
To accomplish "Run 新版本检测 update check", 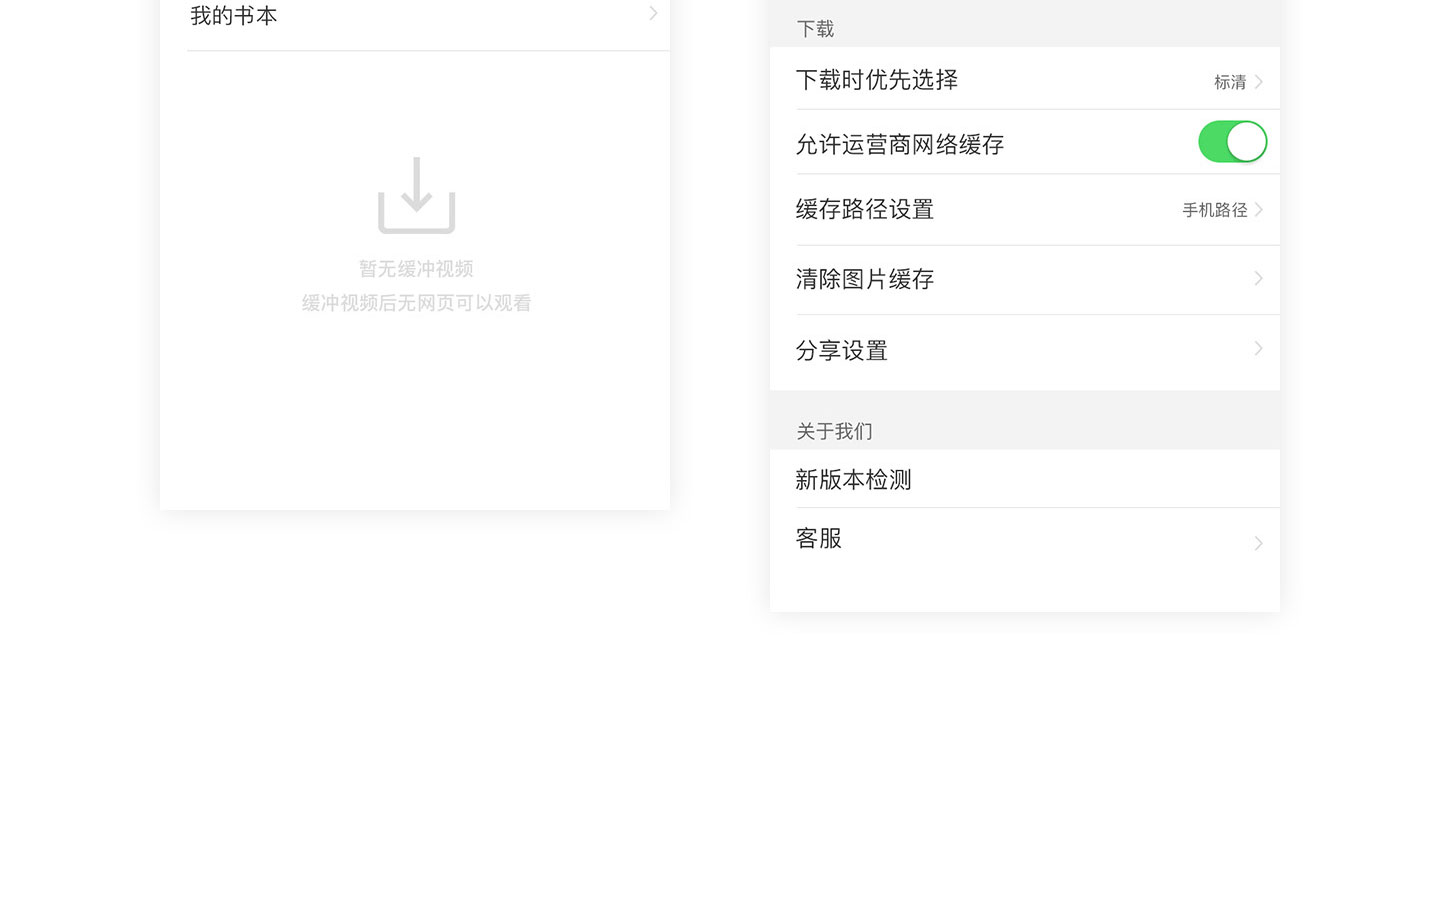I will point(853,480).
